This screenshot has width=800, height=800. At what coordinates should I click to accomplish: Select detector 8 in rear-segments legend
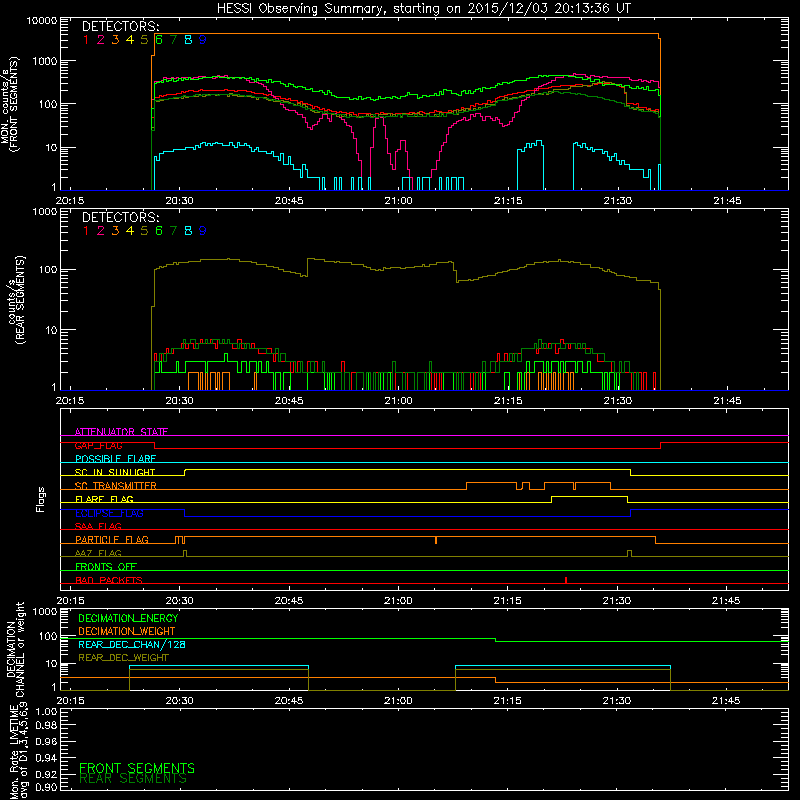click(188, 231)
